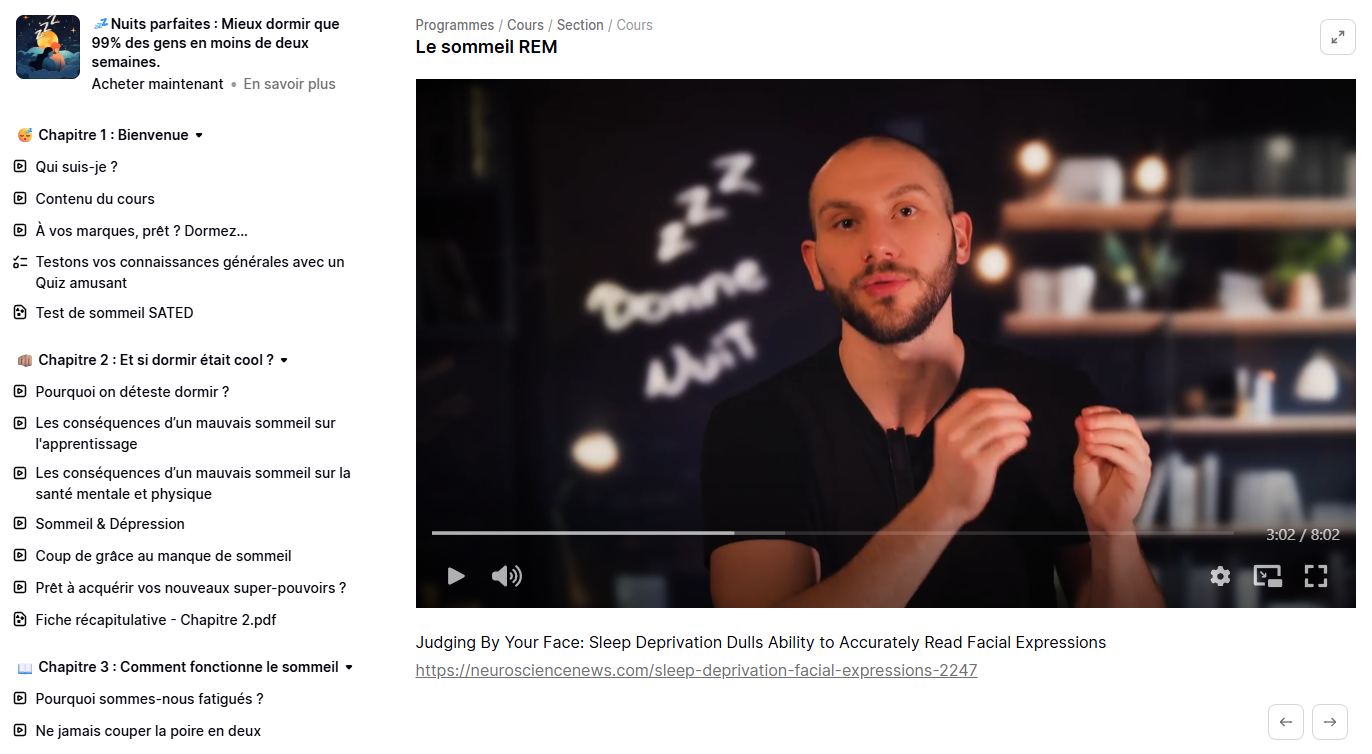Viewport: 1372px width, 754px height.
Task: Go to previous lesson arrow
Action: [1286, 722]
